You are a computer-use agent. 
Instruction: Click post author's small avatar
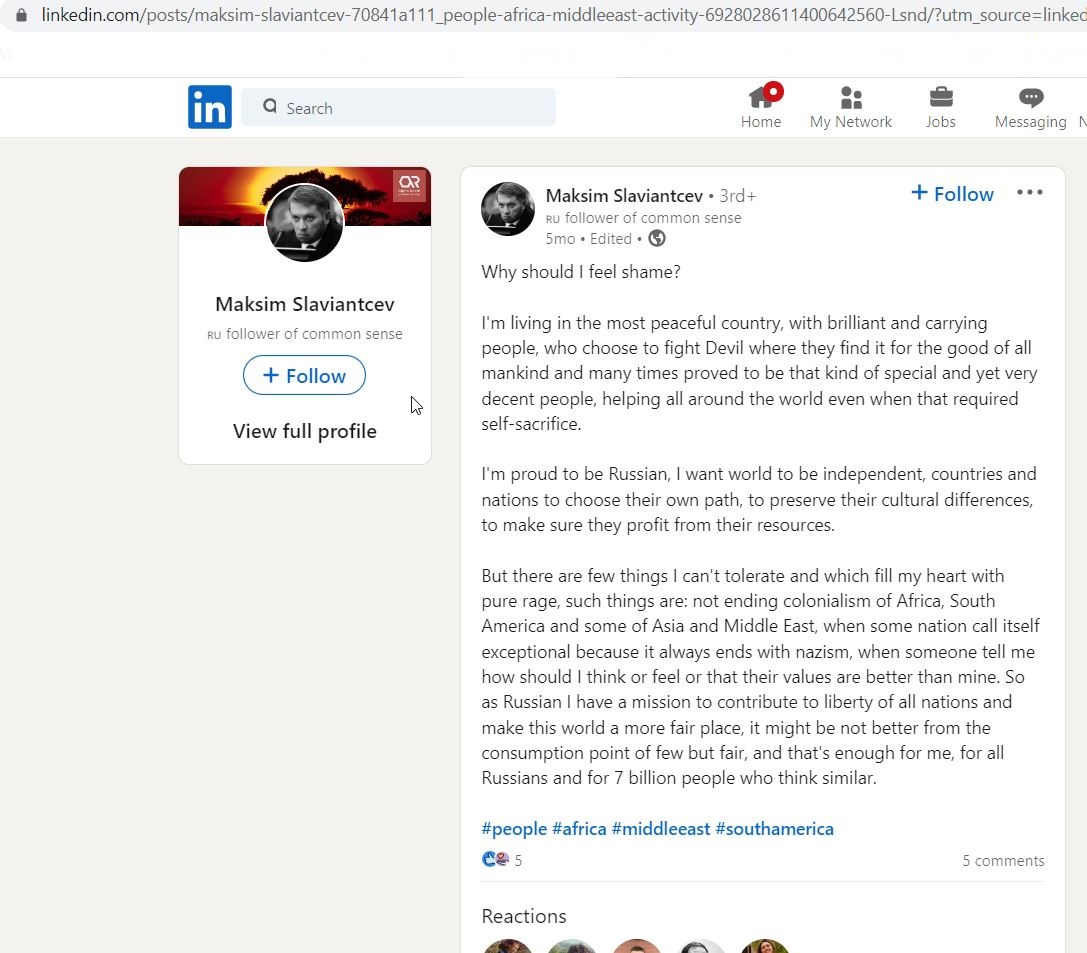(x=508, y=209)
